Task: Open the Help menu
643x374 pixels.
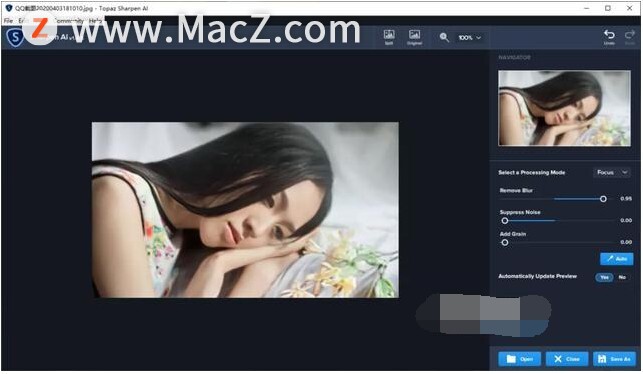Action: click(x=95, y=21)
